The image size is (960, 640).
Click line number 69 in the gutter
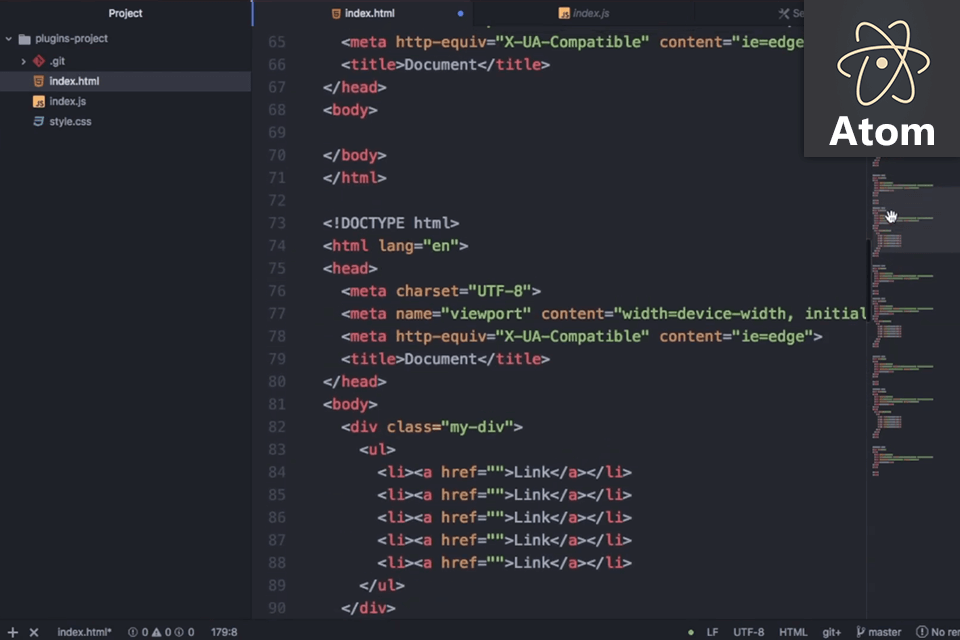(277, 132)
